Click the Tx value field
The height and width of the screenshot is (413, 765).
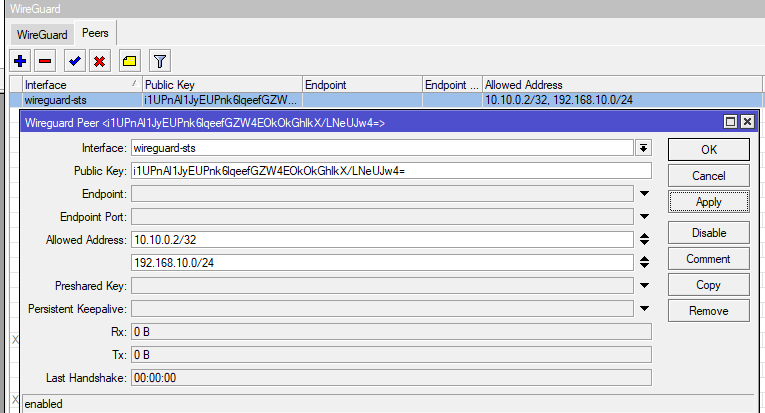(391, 354)
